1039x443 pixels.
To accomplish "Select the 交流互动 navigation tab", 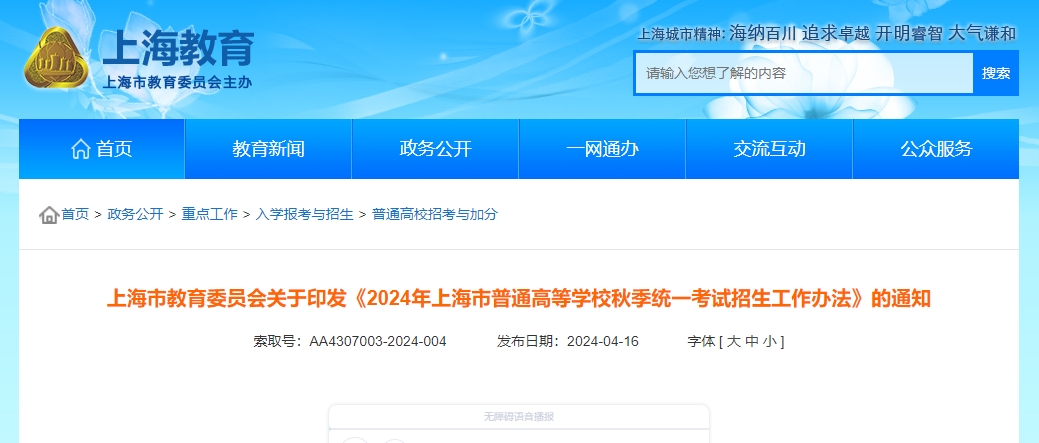I will coord(769,149).
